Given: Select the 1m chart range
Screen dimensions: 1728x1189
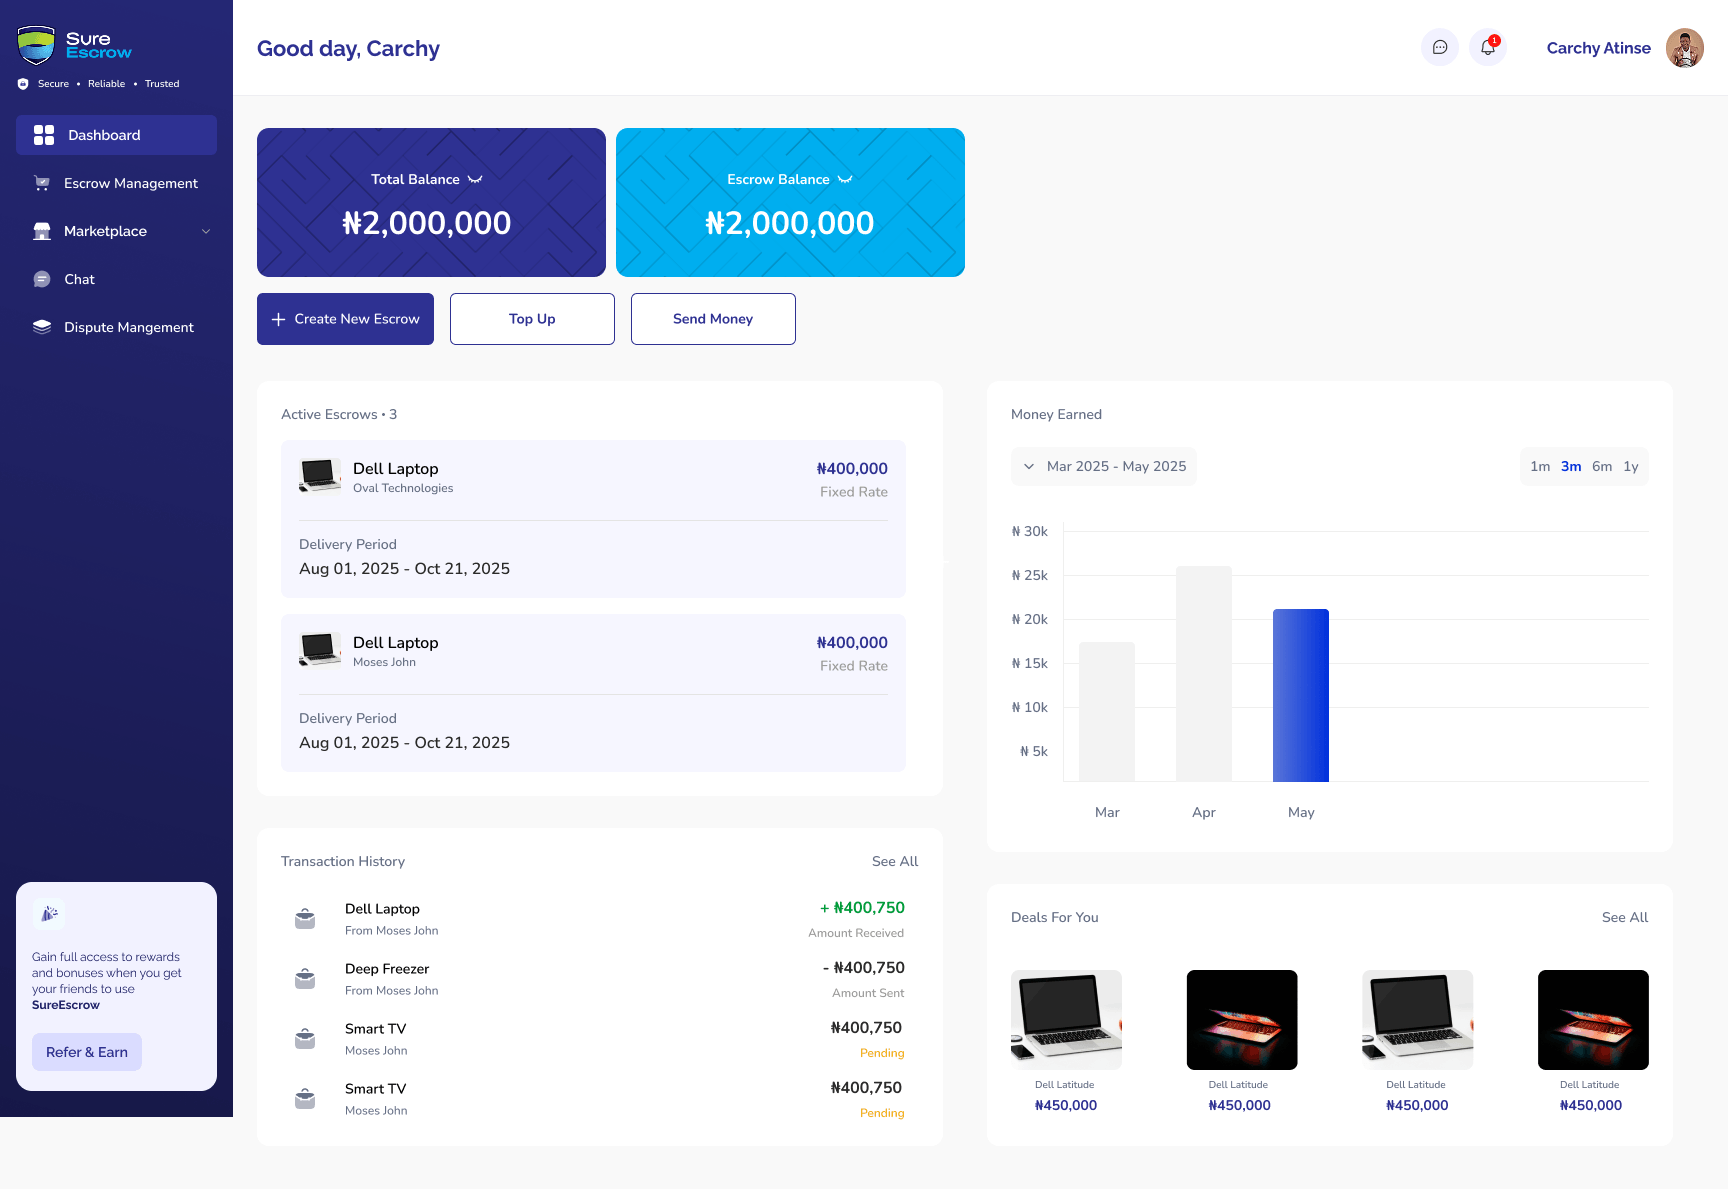Looking at the screenshot, I should pyautogui.click(x=1540, y=467).
